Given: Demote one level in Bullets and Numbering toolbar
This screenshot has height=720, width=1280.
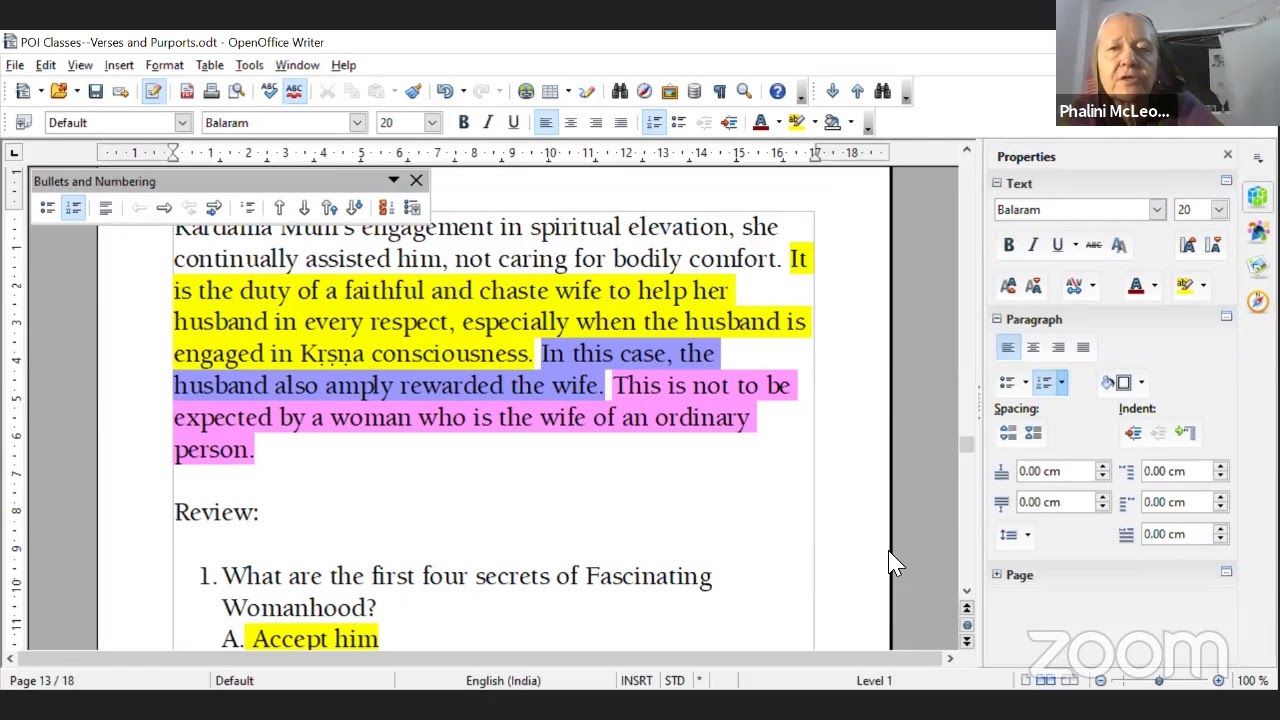Looking at the screenshot, I should [164, 208].
